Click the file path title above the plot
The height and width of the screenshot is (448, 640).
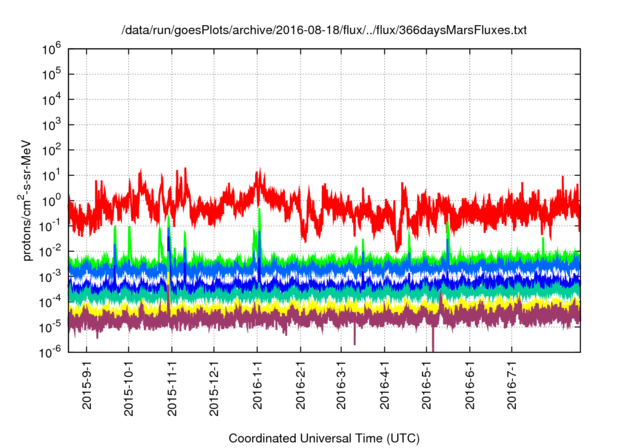[x=324, y=30]
